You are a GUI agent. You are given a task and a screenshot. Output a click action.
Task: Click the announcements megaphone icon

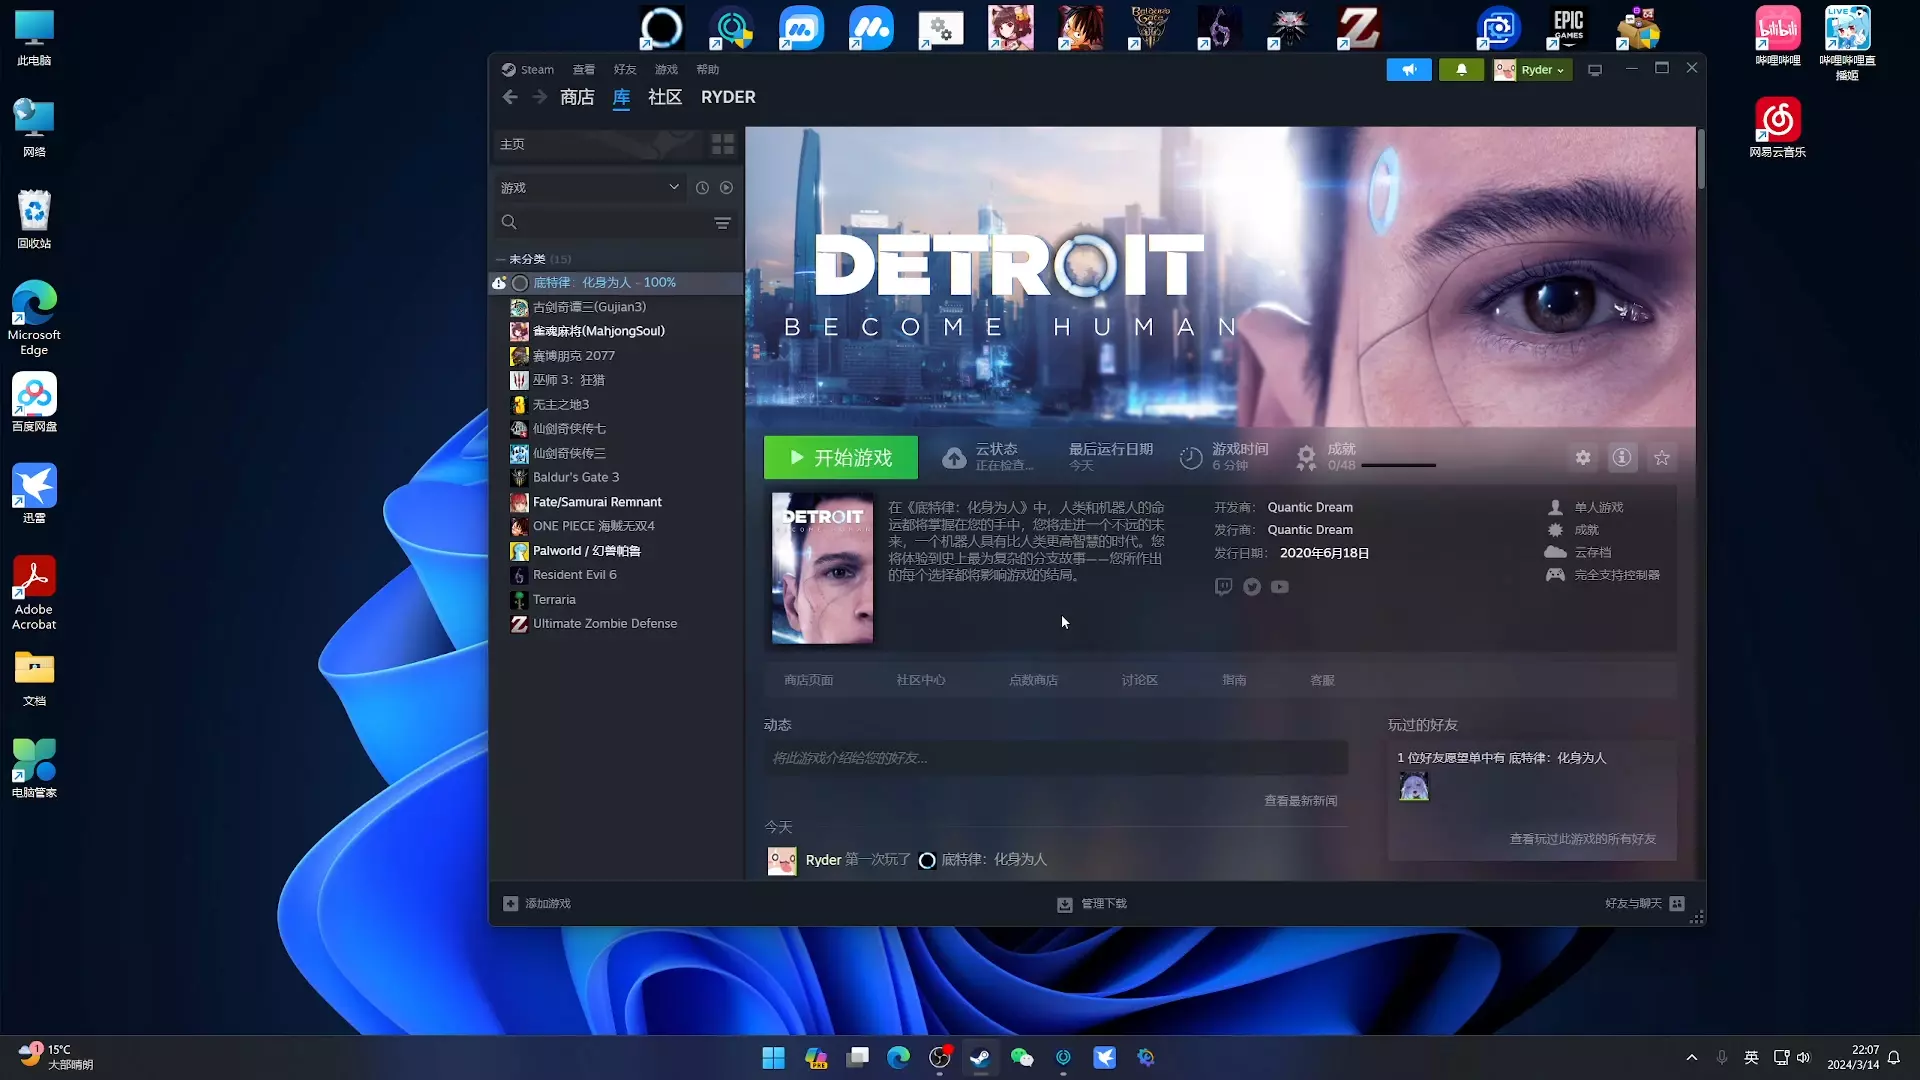tap(1408, 70)
